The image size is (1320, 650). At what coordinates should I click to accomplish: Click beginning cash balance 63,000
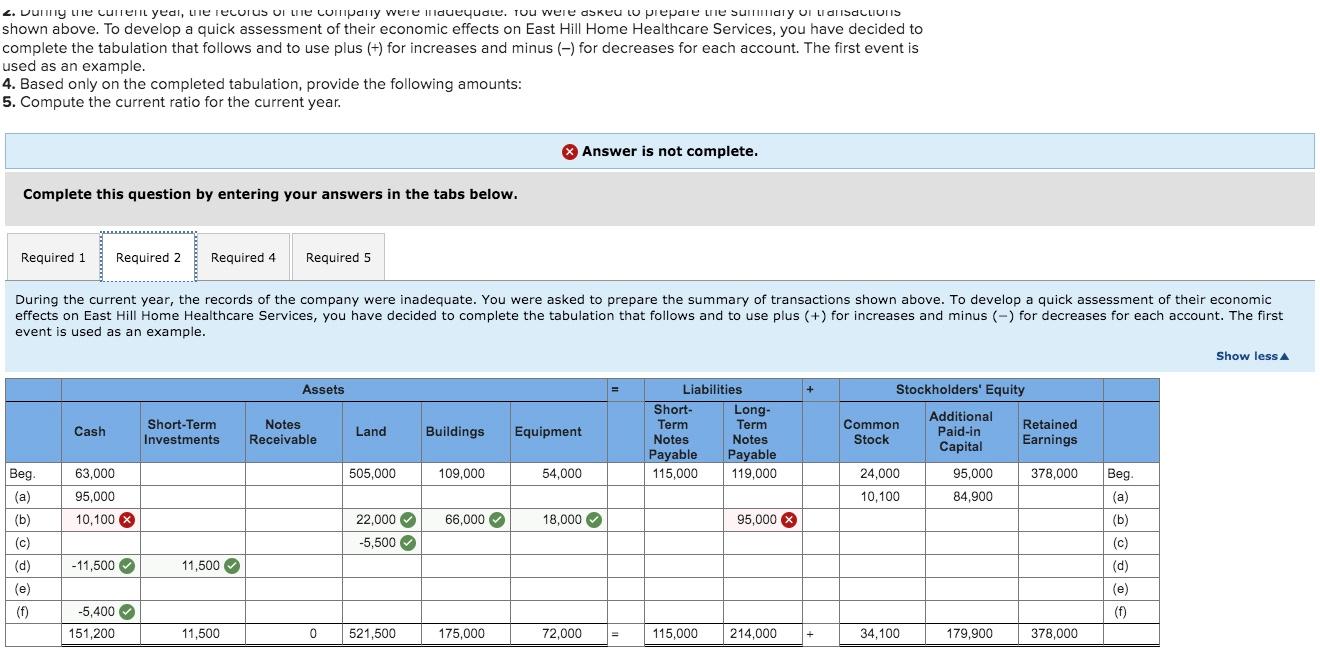(95, 474)
